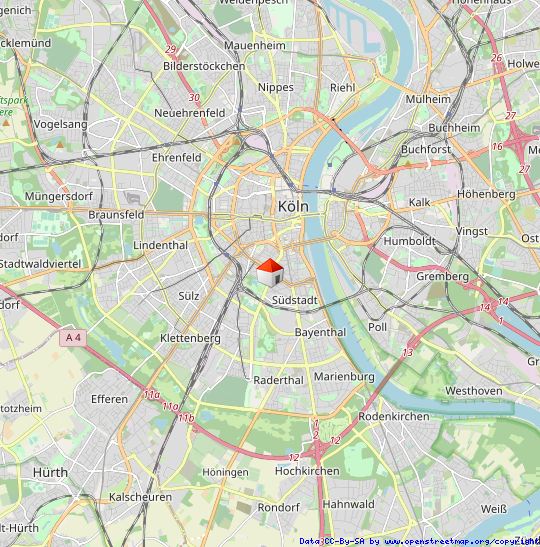Click motorway exit number 13
Viewport: 540px width, 547px height.
407,353
